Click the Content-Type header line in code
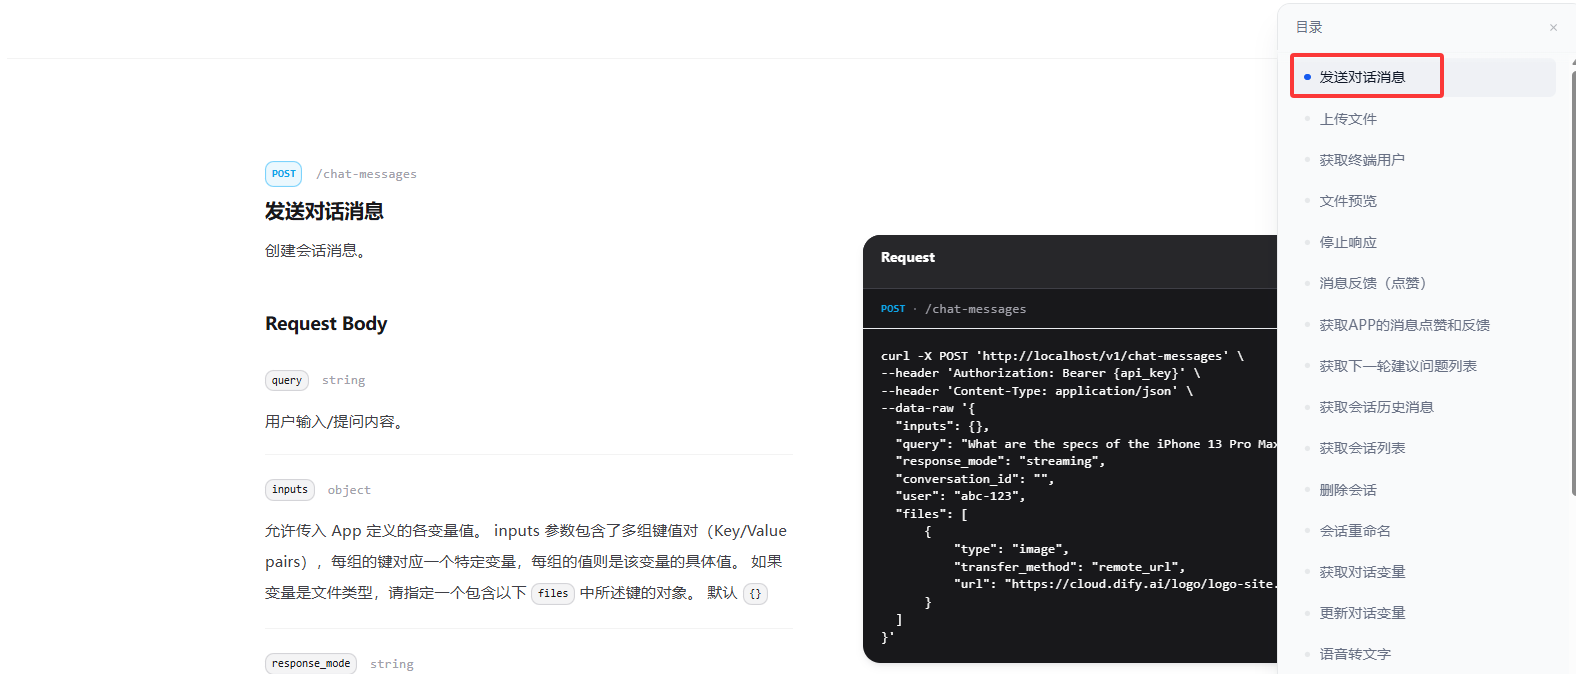 (x=1037, y=391)
